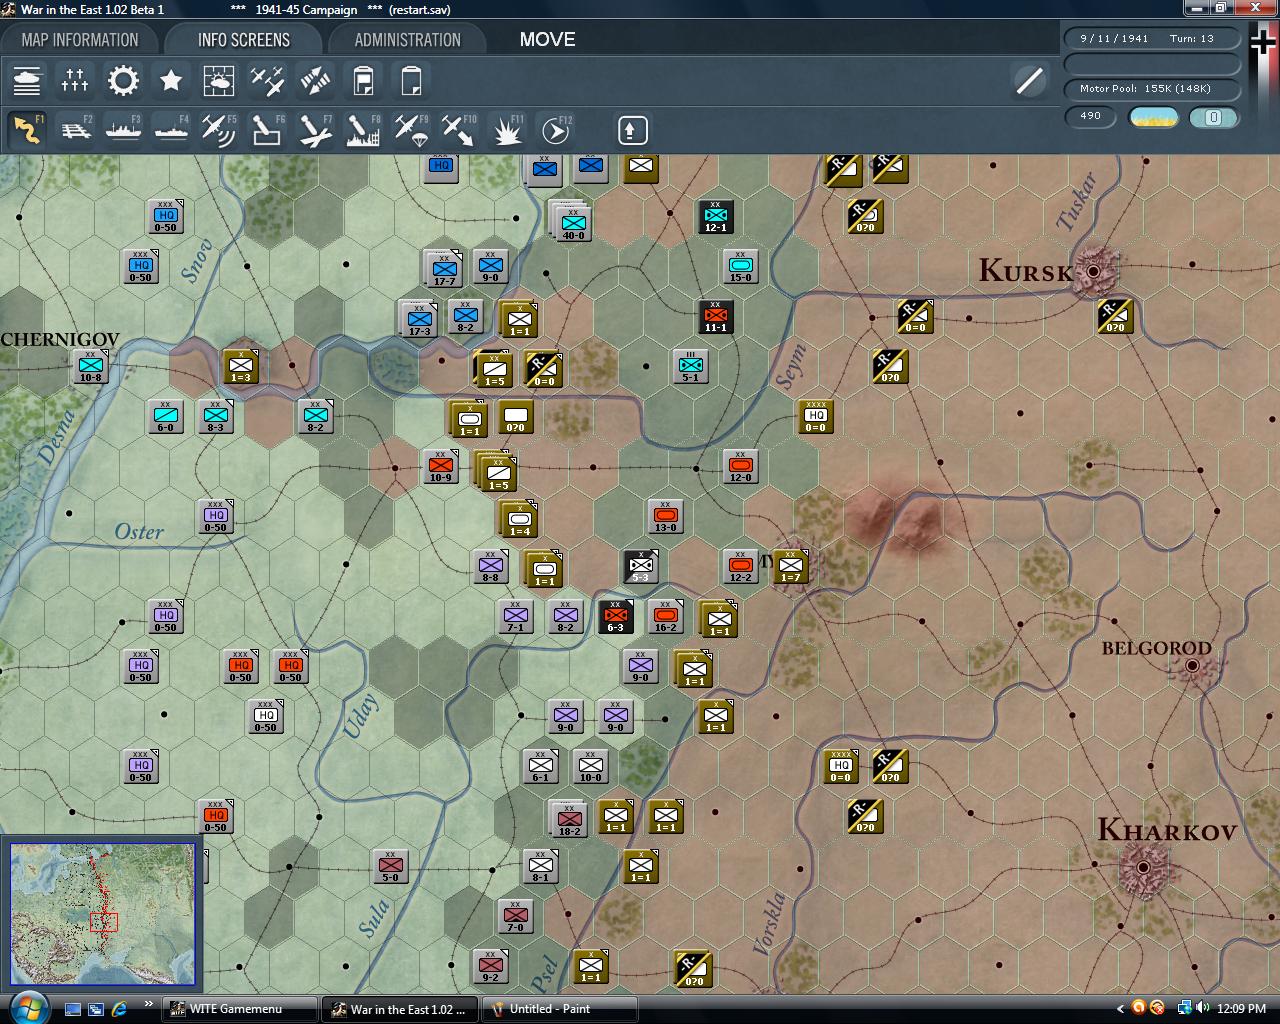Select the 18-2 unit counter

pos(569,820)
